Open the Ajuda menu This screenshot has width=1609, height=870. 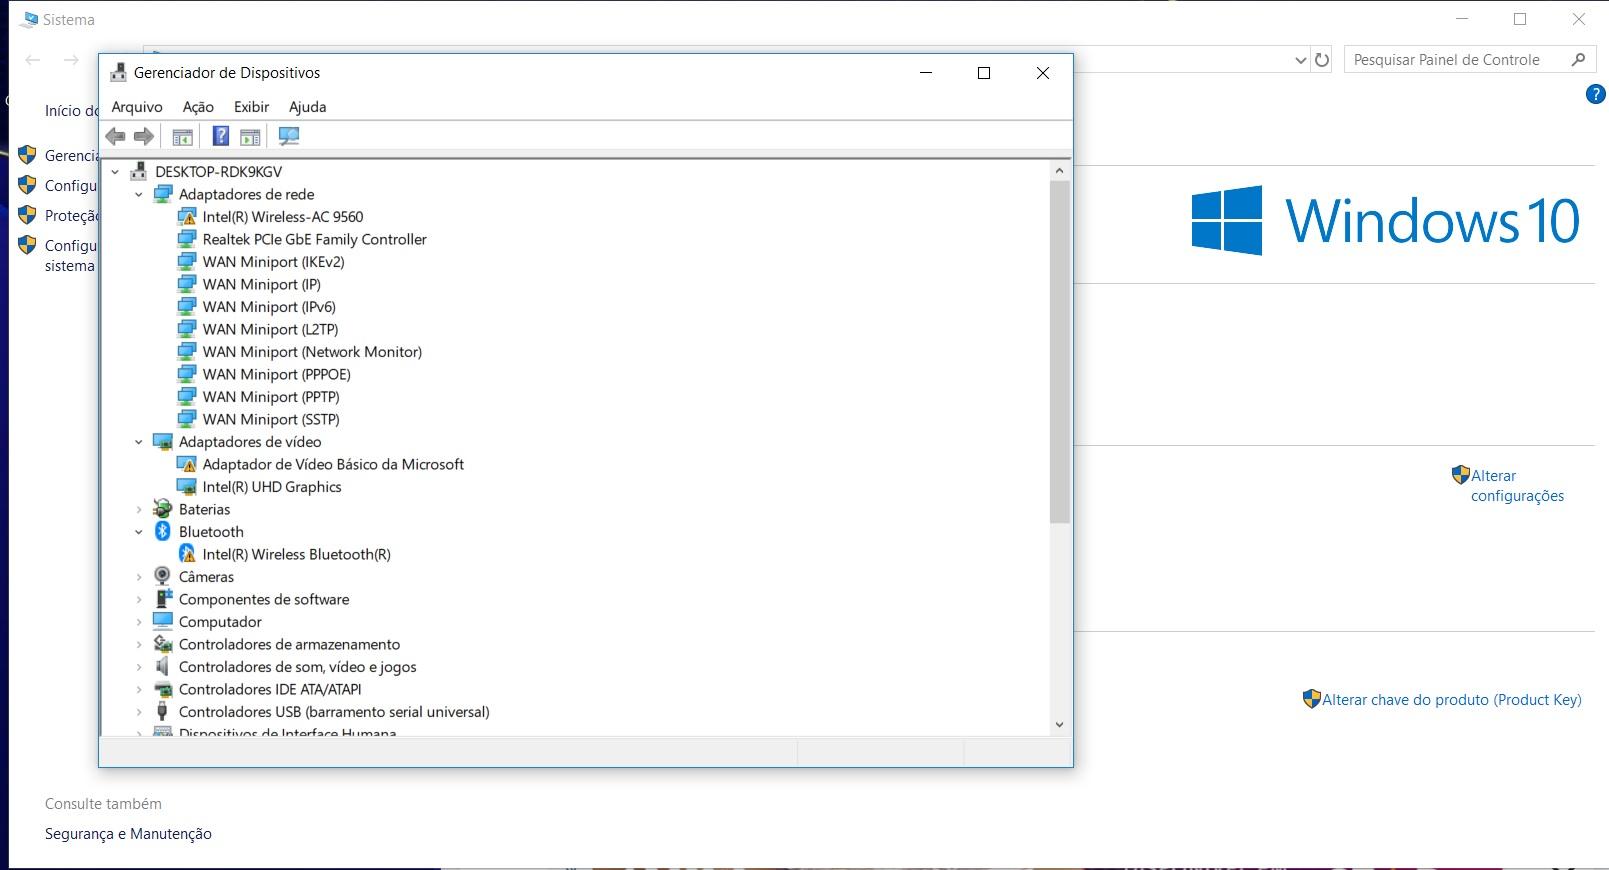(308, 107)
